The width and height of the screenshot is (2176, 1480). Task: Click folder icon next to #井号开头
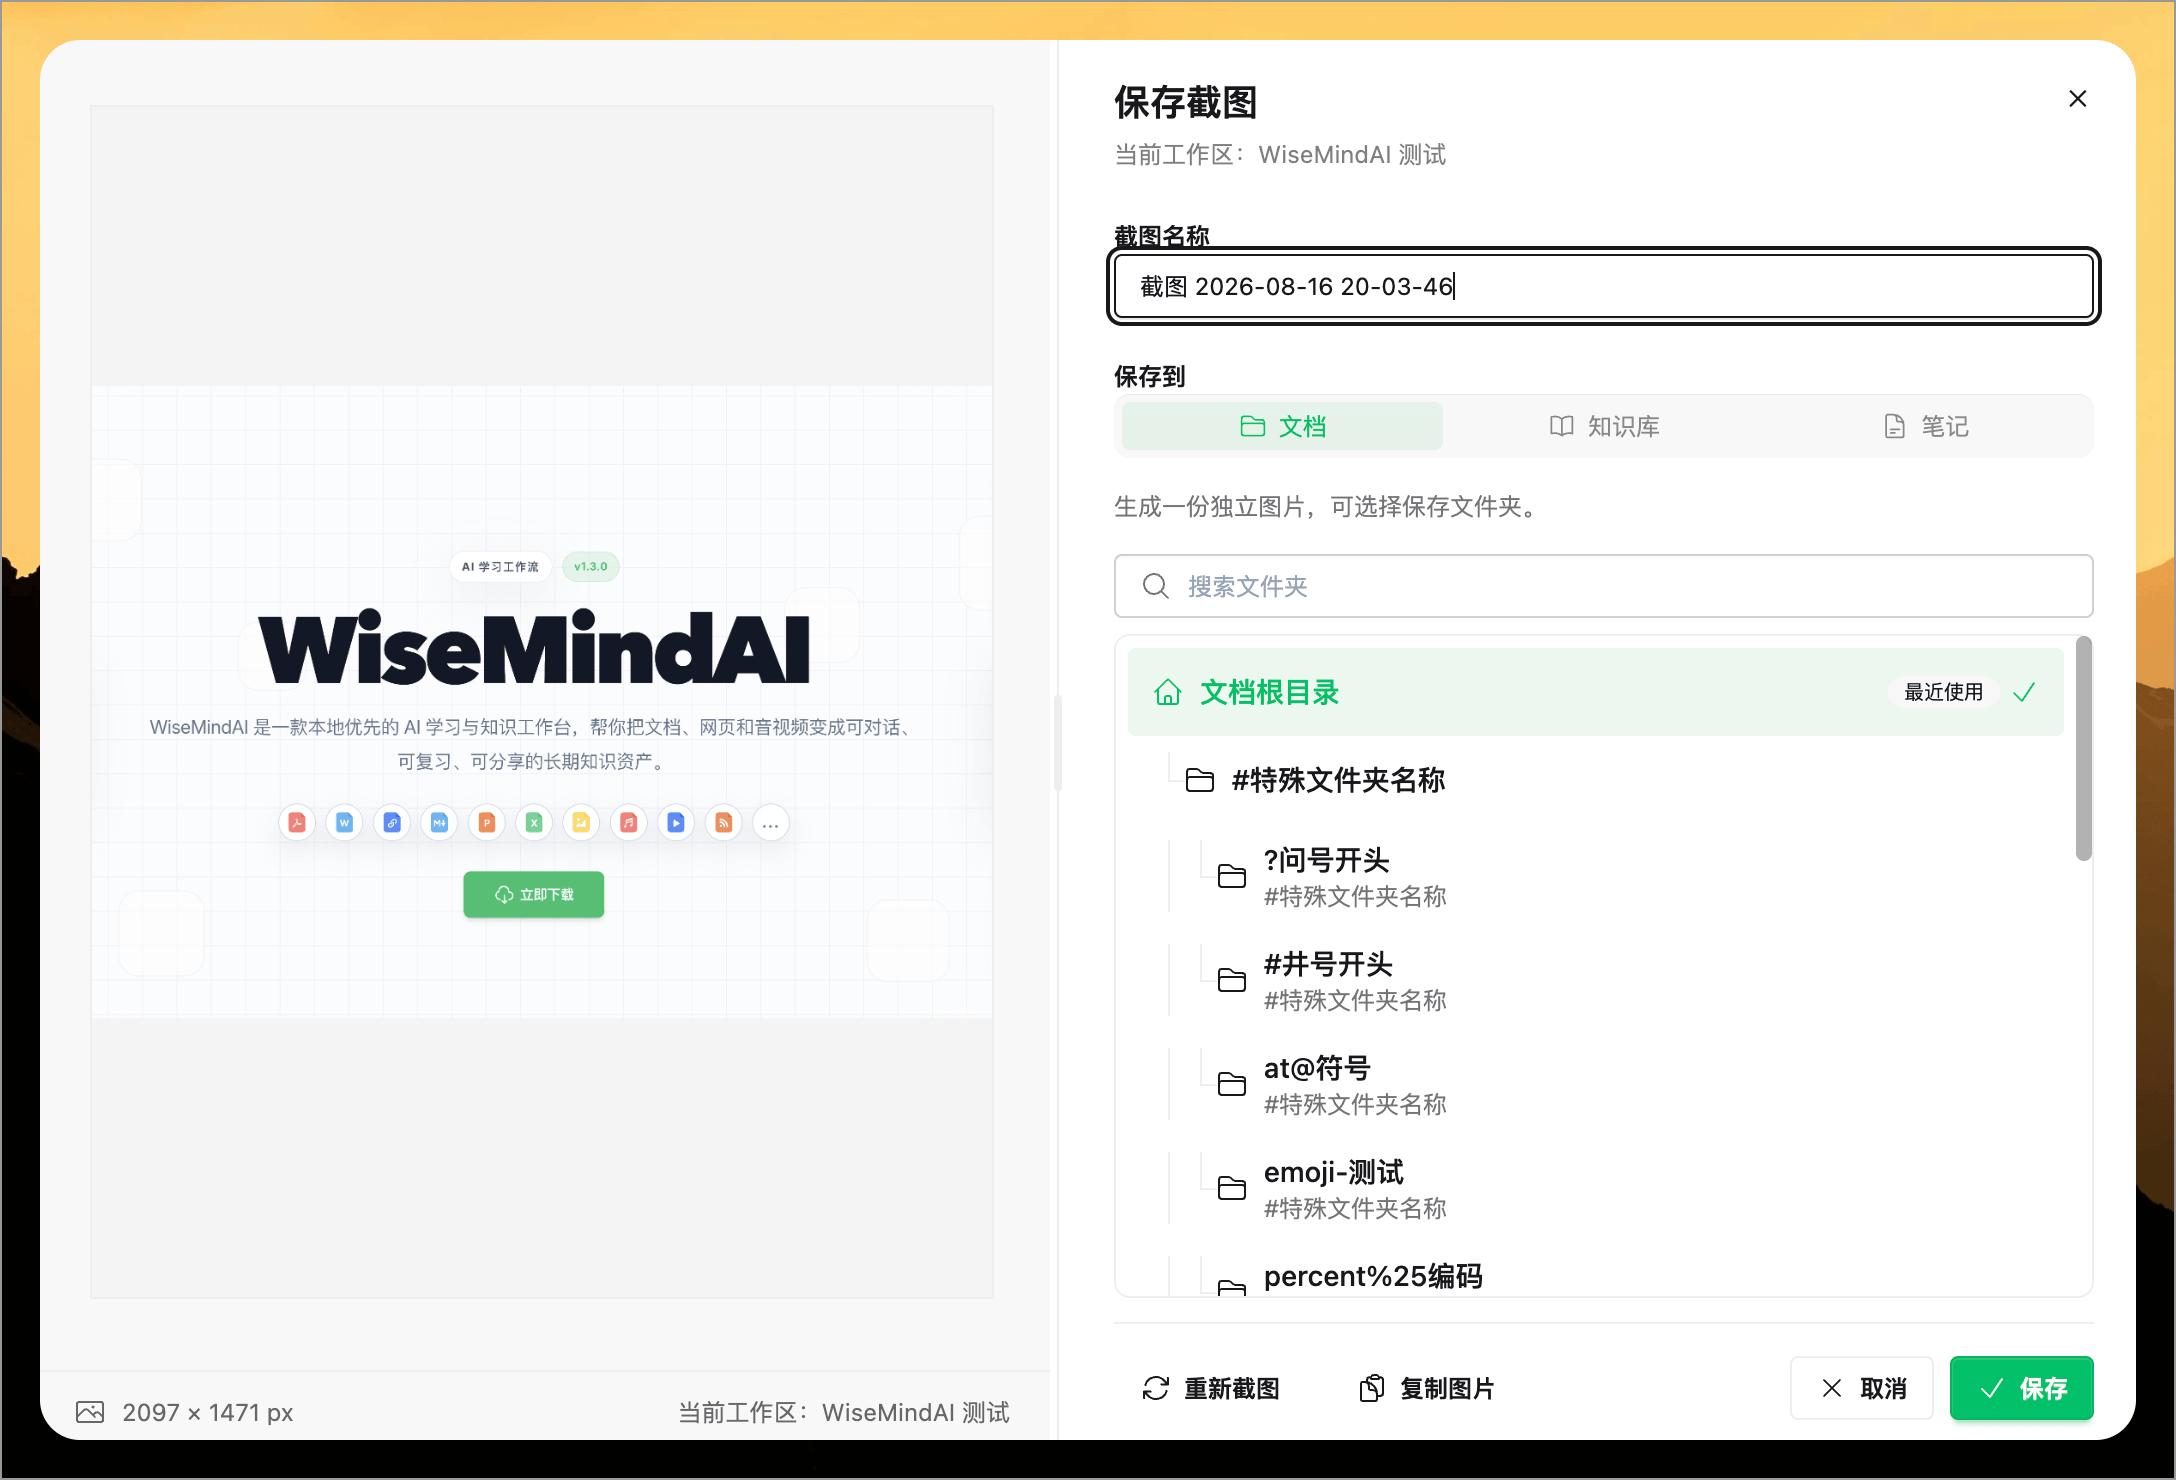(1232, 981)
